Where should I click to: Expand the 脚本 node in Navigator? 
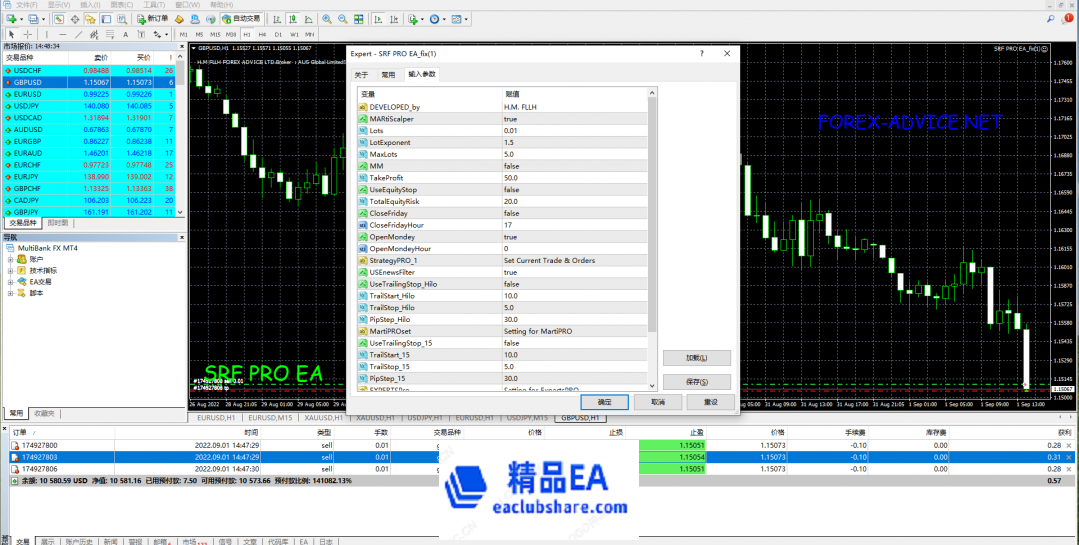[10, 292]
